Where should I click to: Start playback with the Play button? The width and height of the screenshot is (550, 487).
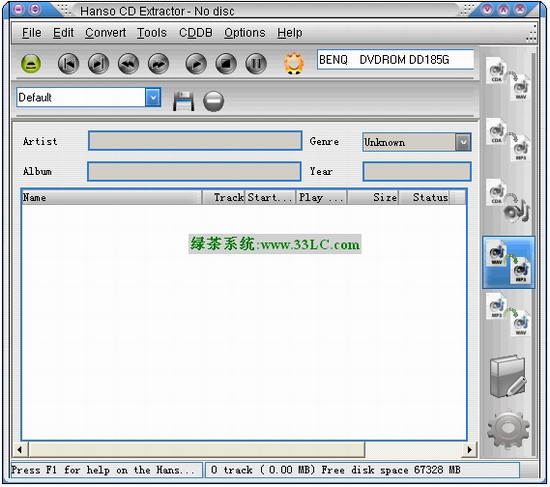196,64
